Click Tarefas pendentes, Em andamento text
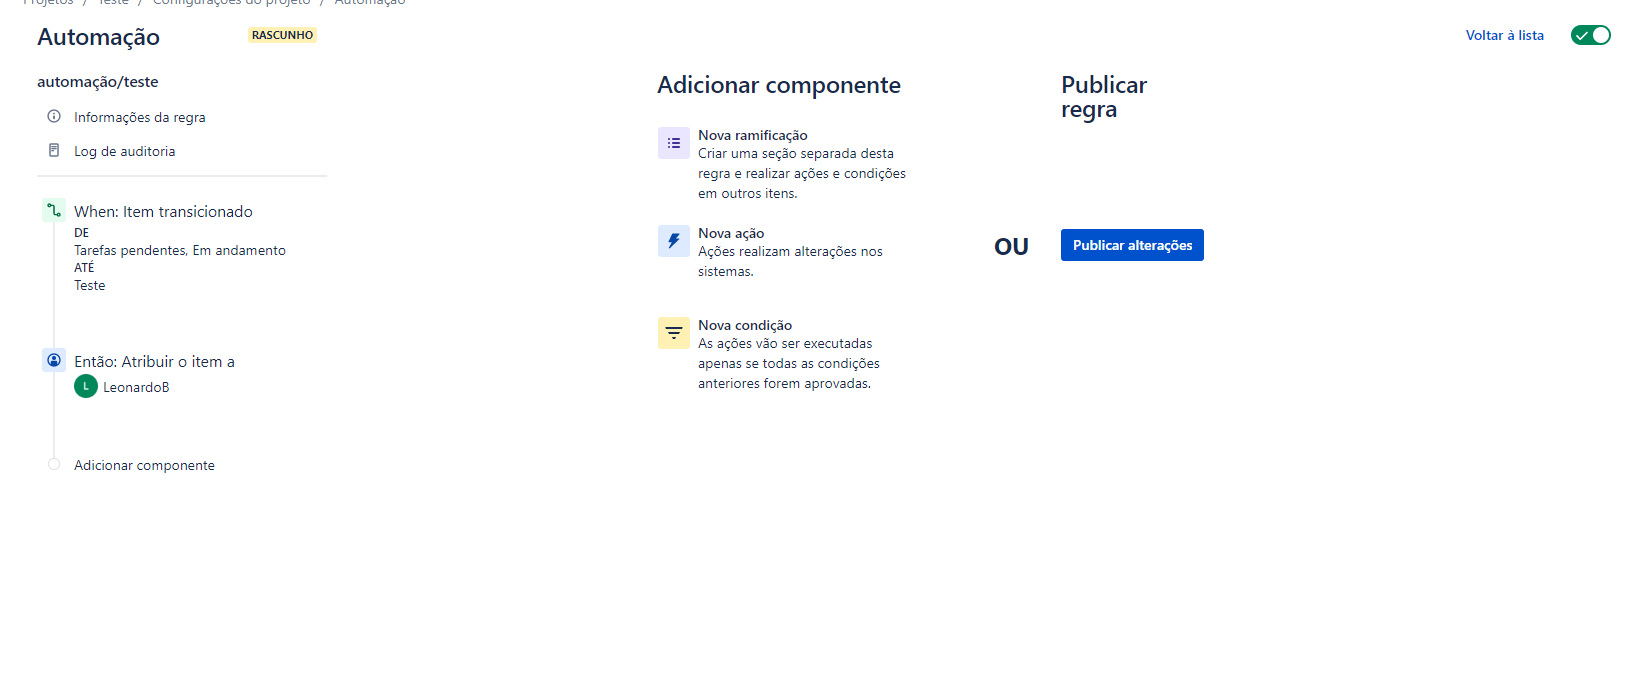 pos(180,250)
